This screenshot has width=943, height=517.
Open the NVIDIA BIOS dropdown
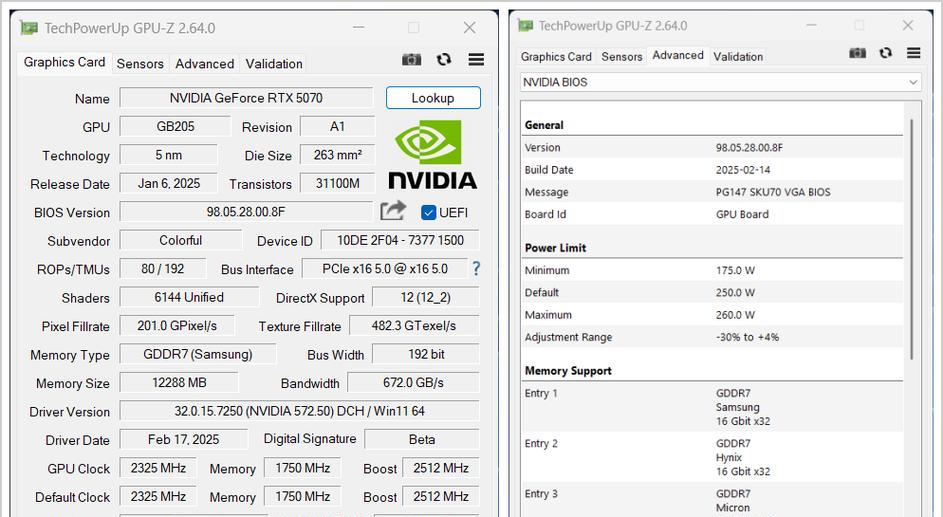point(720,82)
